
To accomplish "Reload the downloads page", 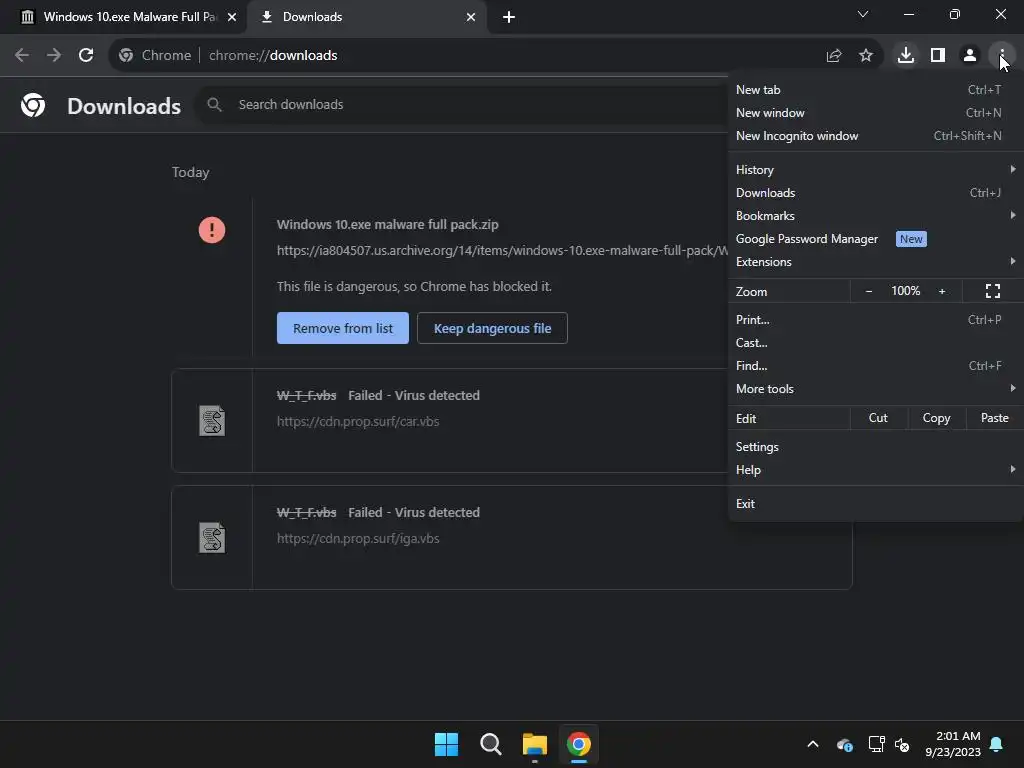I will [86, 56].
